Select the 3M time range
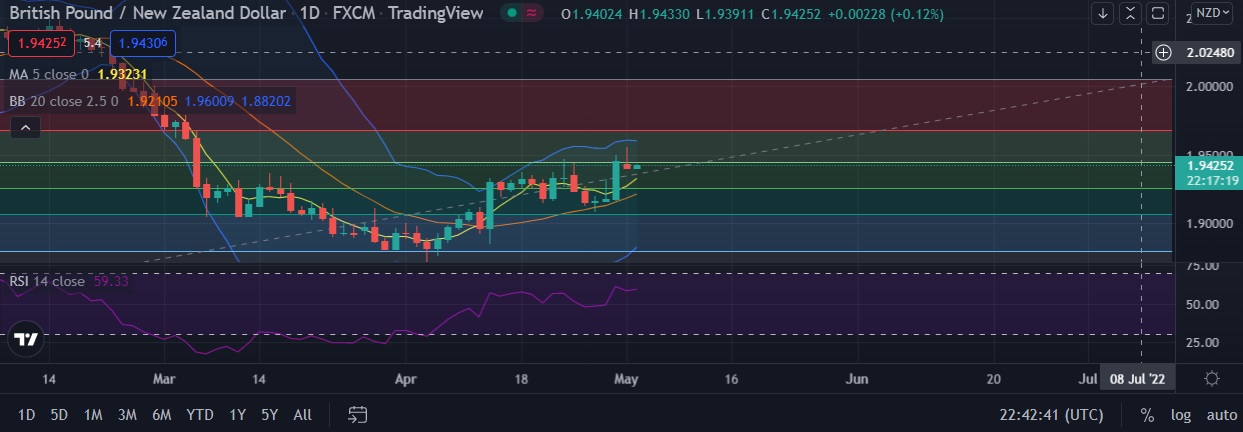This screenshot has width=1243, height=432. 127,414
